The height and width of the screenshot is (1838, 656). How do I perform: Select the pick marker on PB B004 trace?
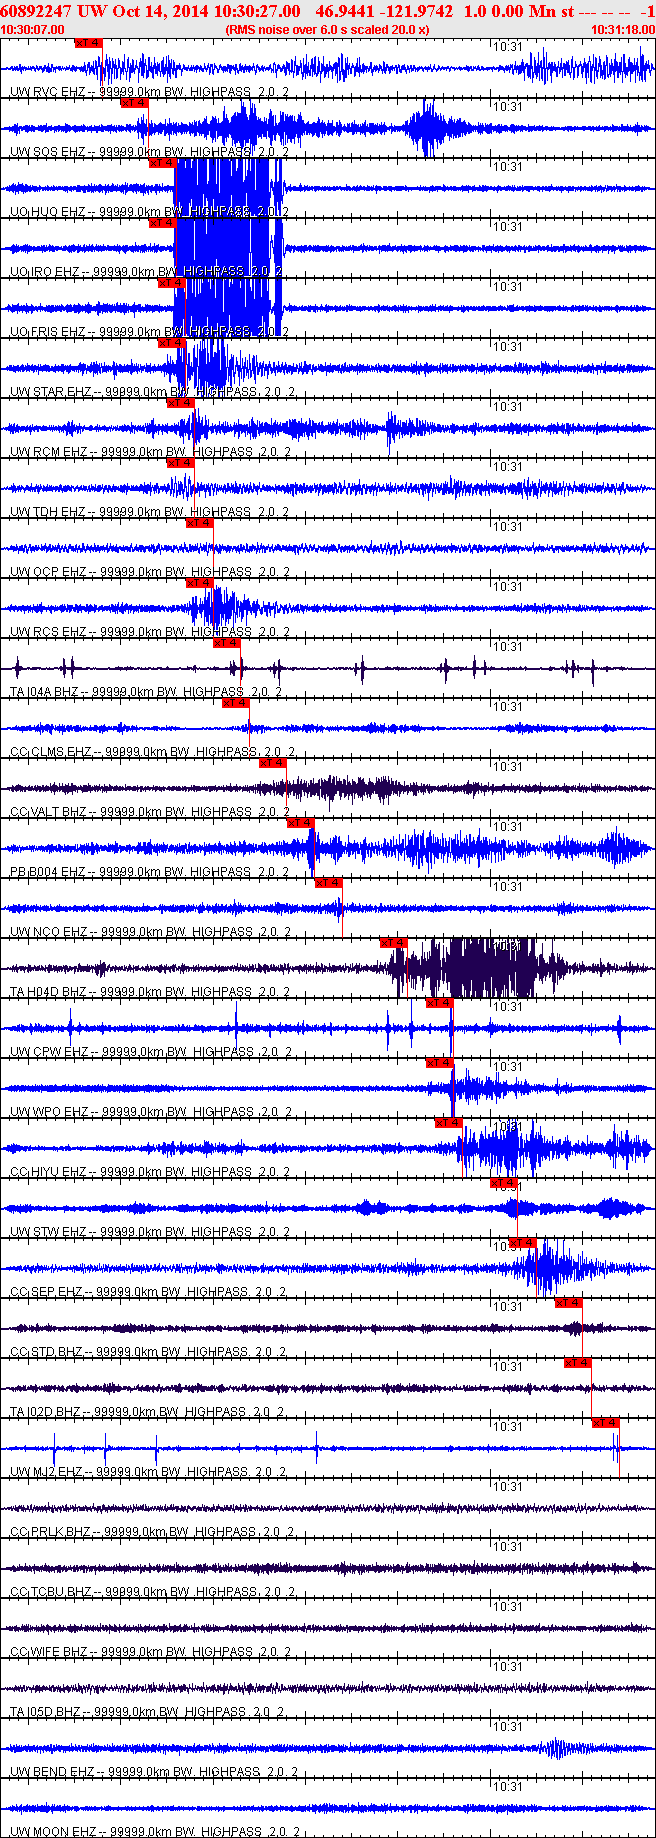301,823
